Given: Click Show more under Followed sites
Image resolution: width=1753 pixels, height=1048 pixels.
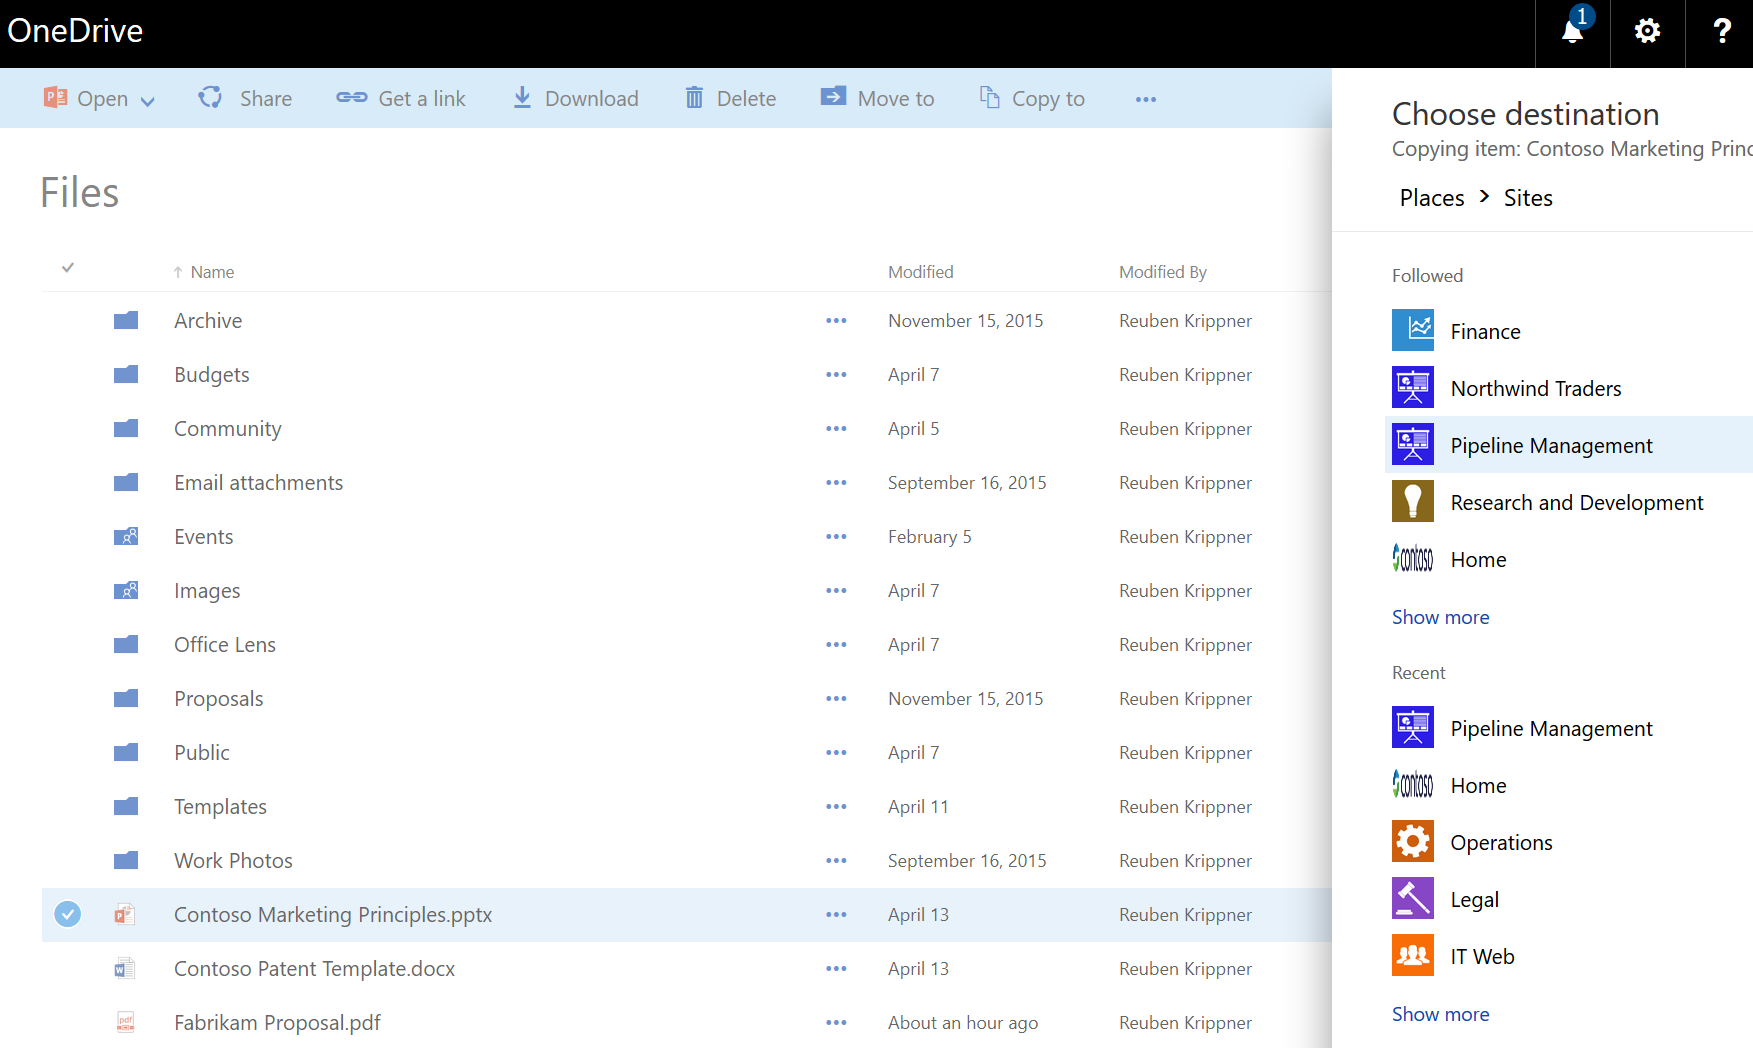Looking at the screenshot, I should (x=1440, y=617).
